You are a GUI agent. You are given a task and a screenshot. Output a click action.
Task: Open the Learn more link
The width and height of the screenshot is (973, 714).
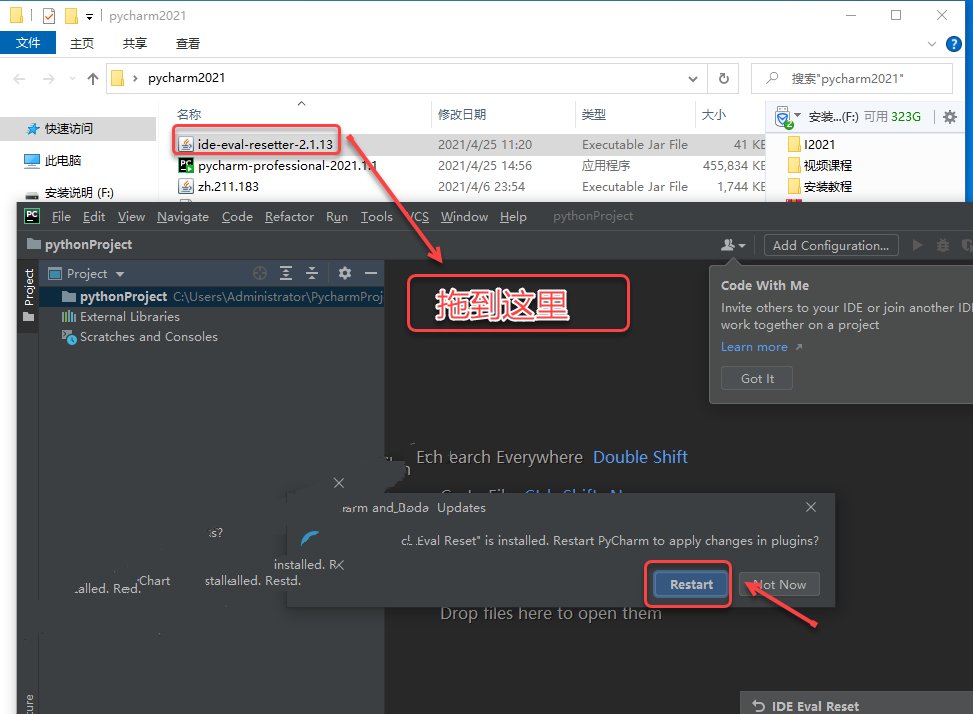[755, 347]
